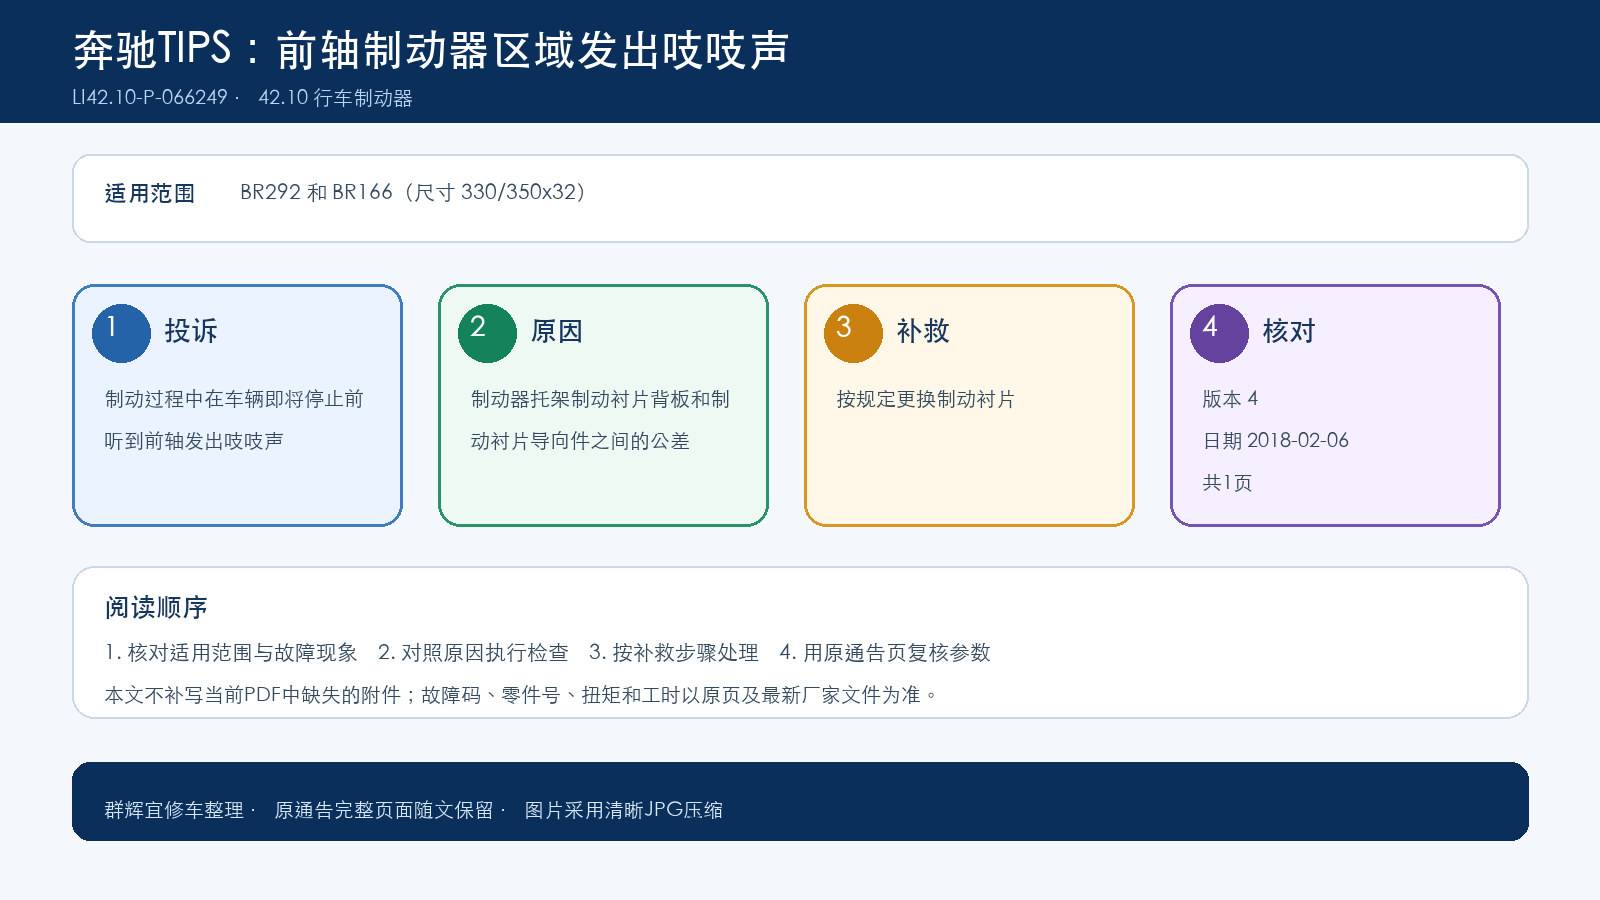1600x900 pixels.
Task: Select the 原因 card heading
Action: pos(557,331)
